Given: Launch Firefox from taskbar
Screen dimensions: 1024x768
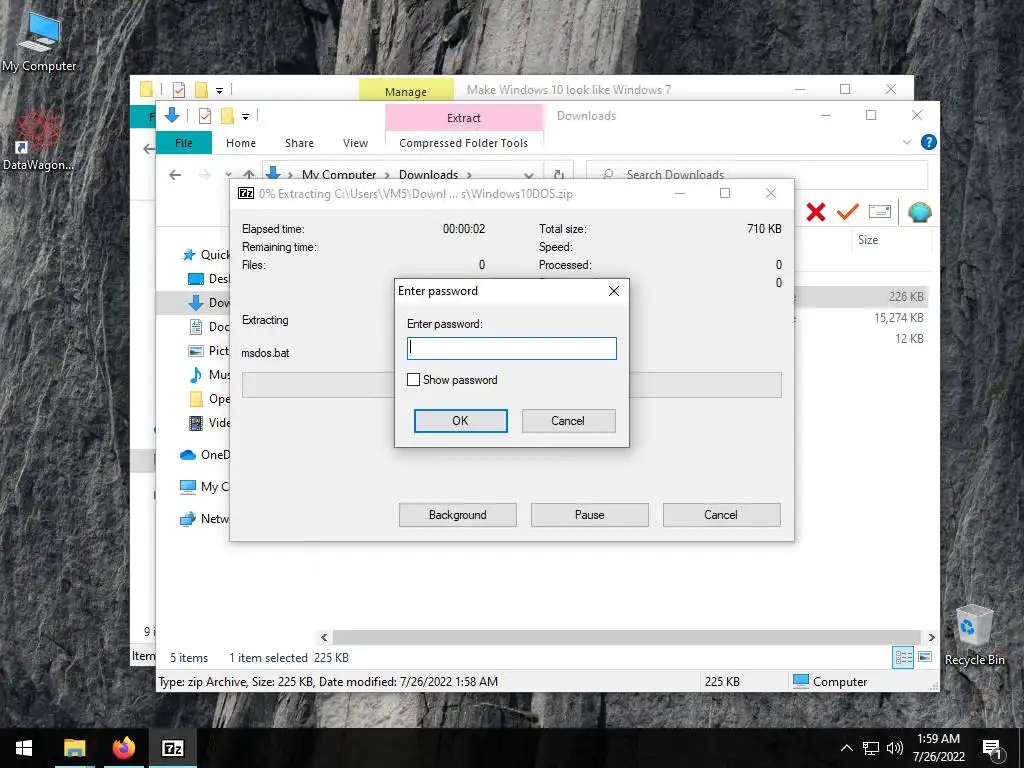Looking at the screenshot, I should [123, 748].
